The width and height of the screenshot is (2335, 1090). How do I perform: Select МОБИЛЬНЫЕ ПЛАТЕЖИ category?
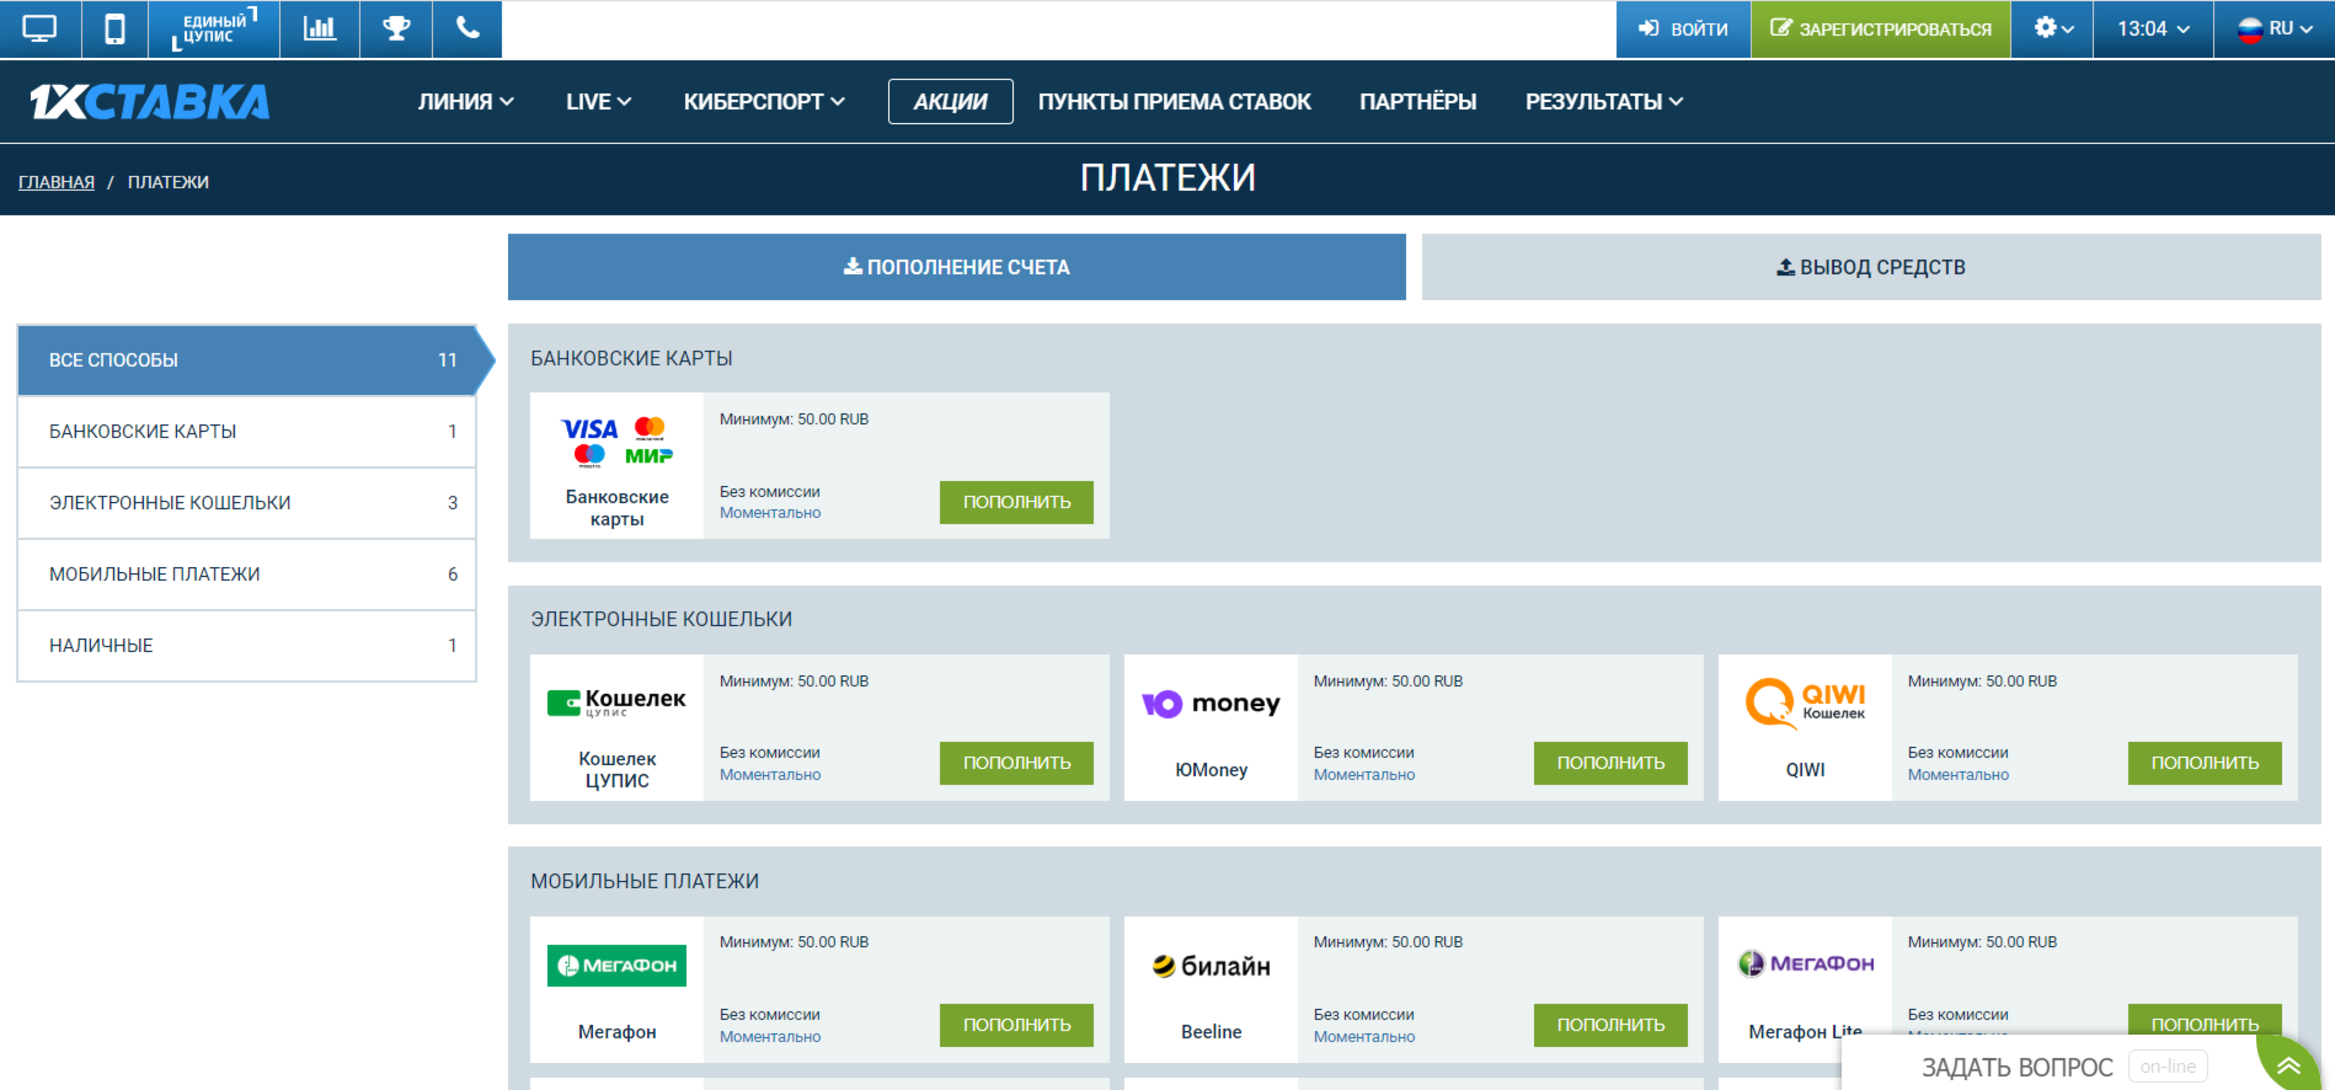246,574
